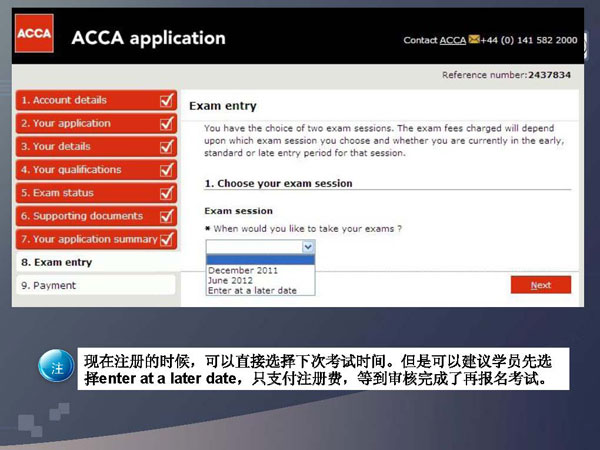Screen dimensions: 600x450
Task: Select December 2011 from the session list
Action: point(243,270)
